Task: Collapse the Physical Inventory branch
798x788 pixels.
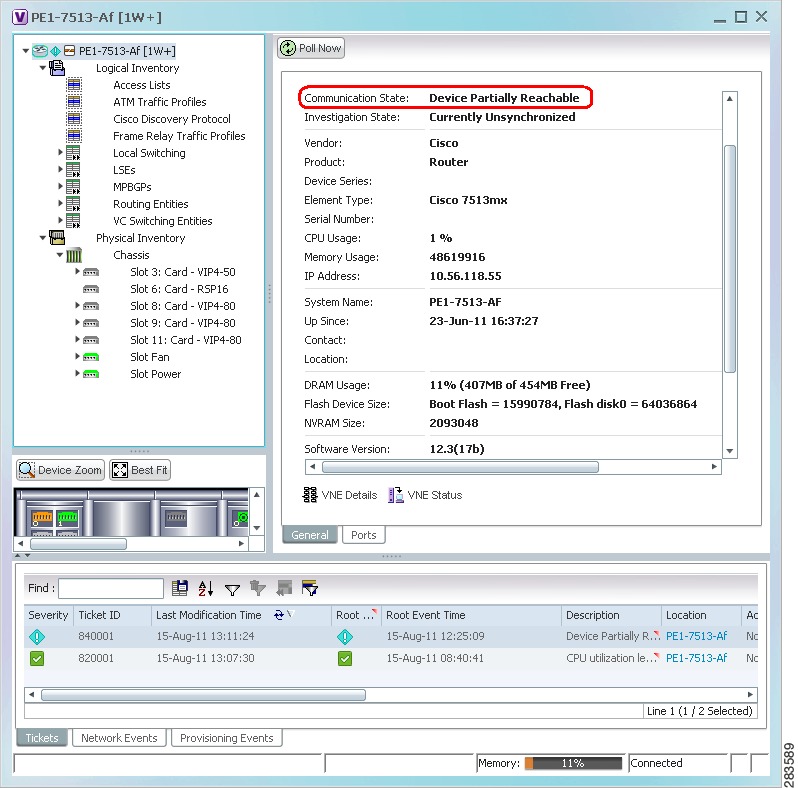Action: [x=43, y=237]
